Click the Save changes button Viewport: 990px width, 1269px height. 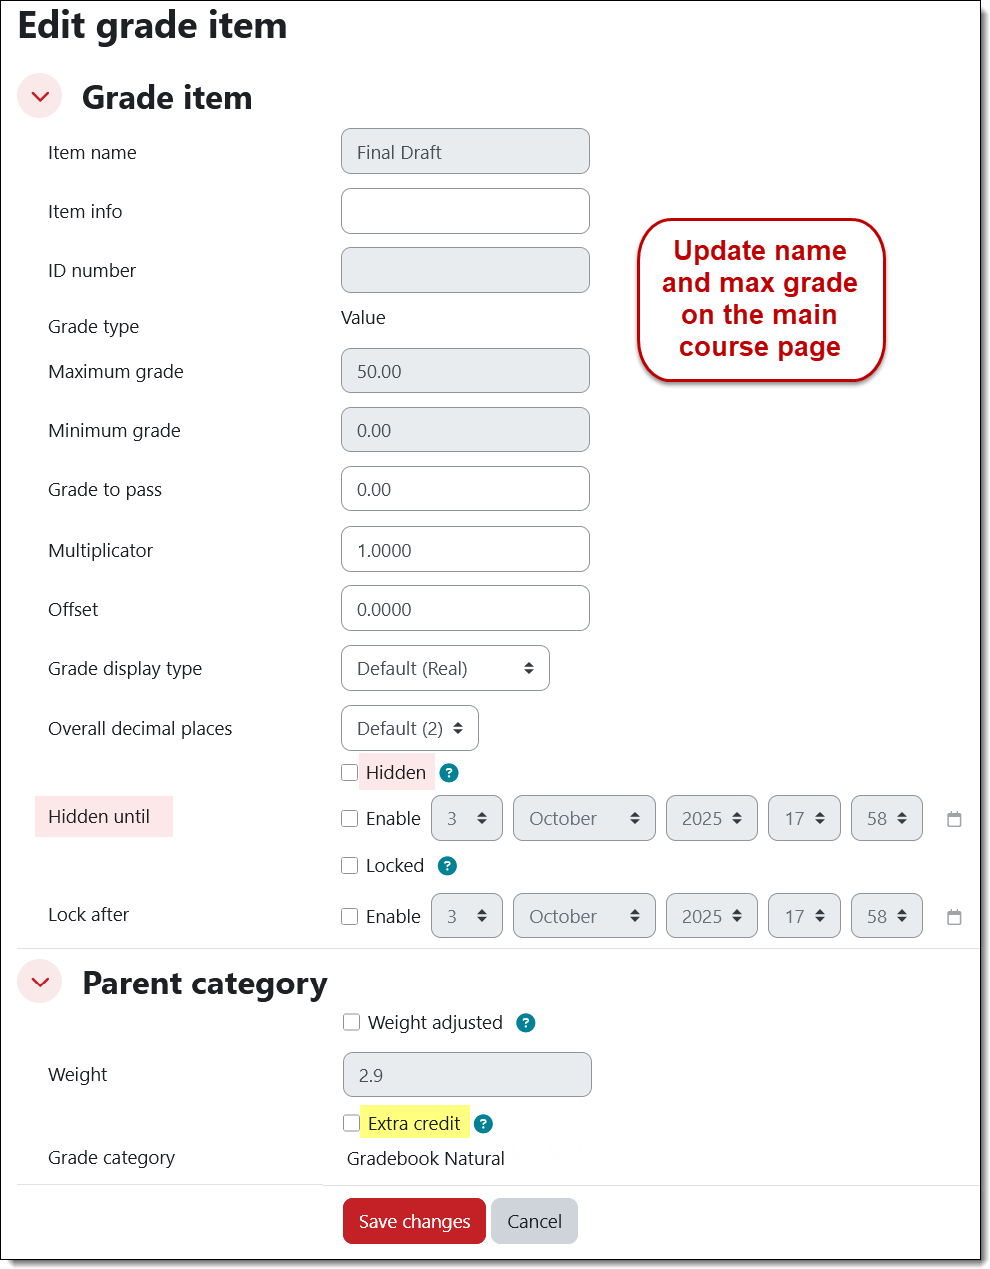[414, 1221]
